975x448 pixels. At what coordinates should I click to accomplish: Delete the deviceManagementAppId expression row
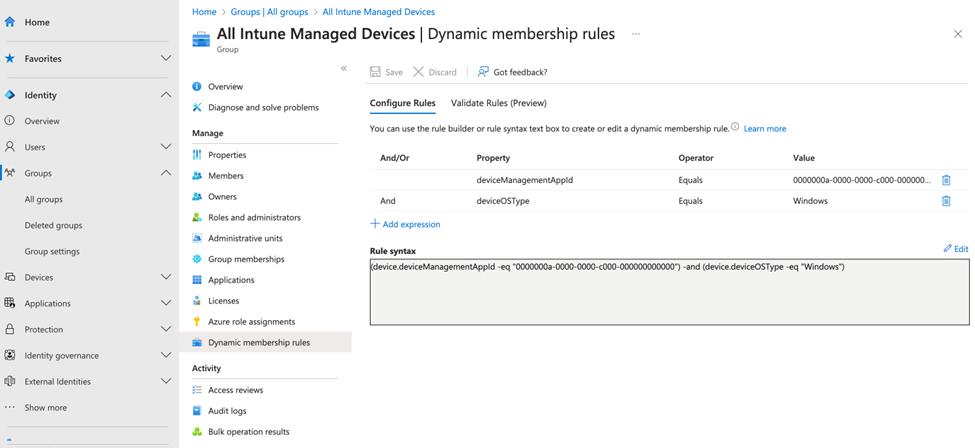tap(946, 180)
